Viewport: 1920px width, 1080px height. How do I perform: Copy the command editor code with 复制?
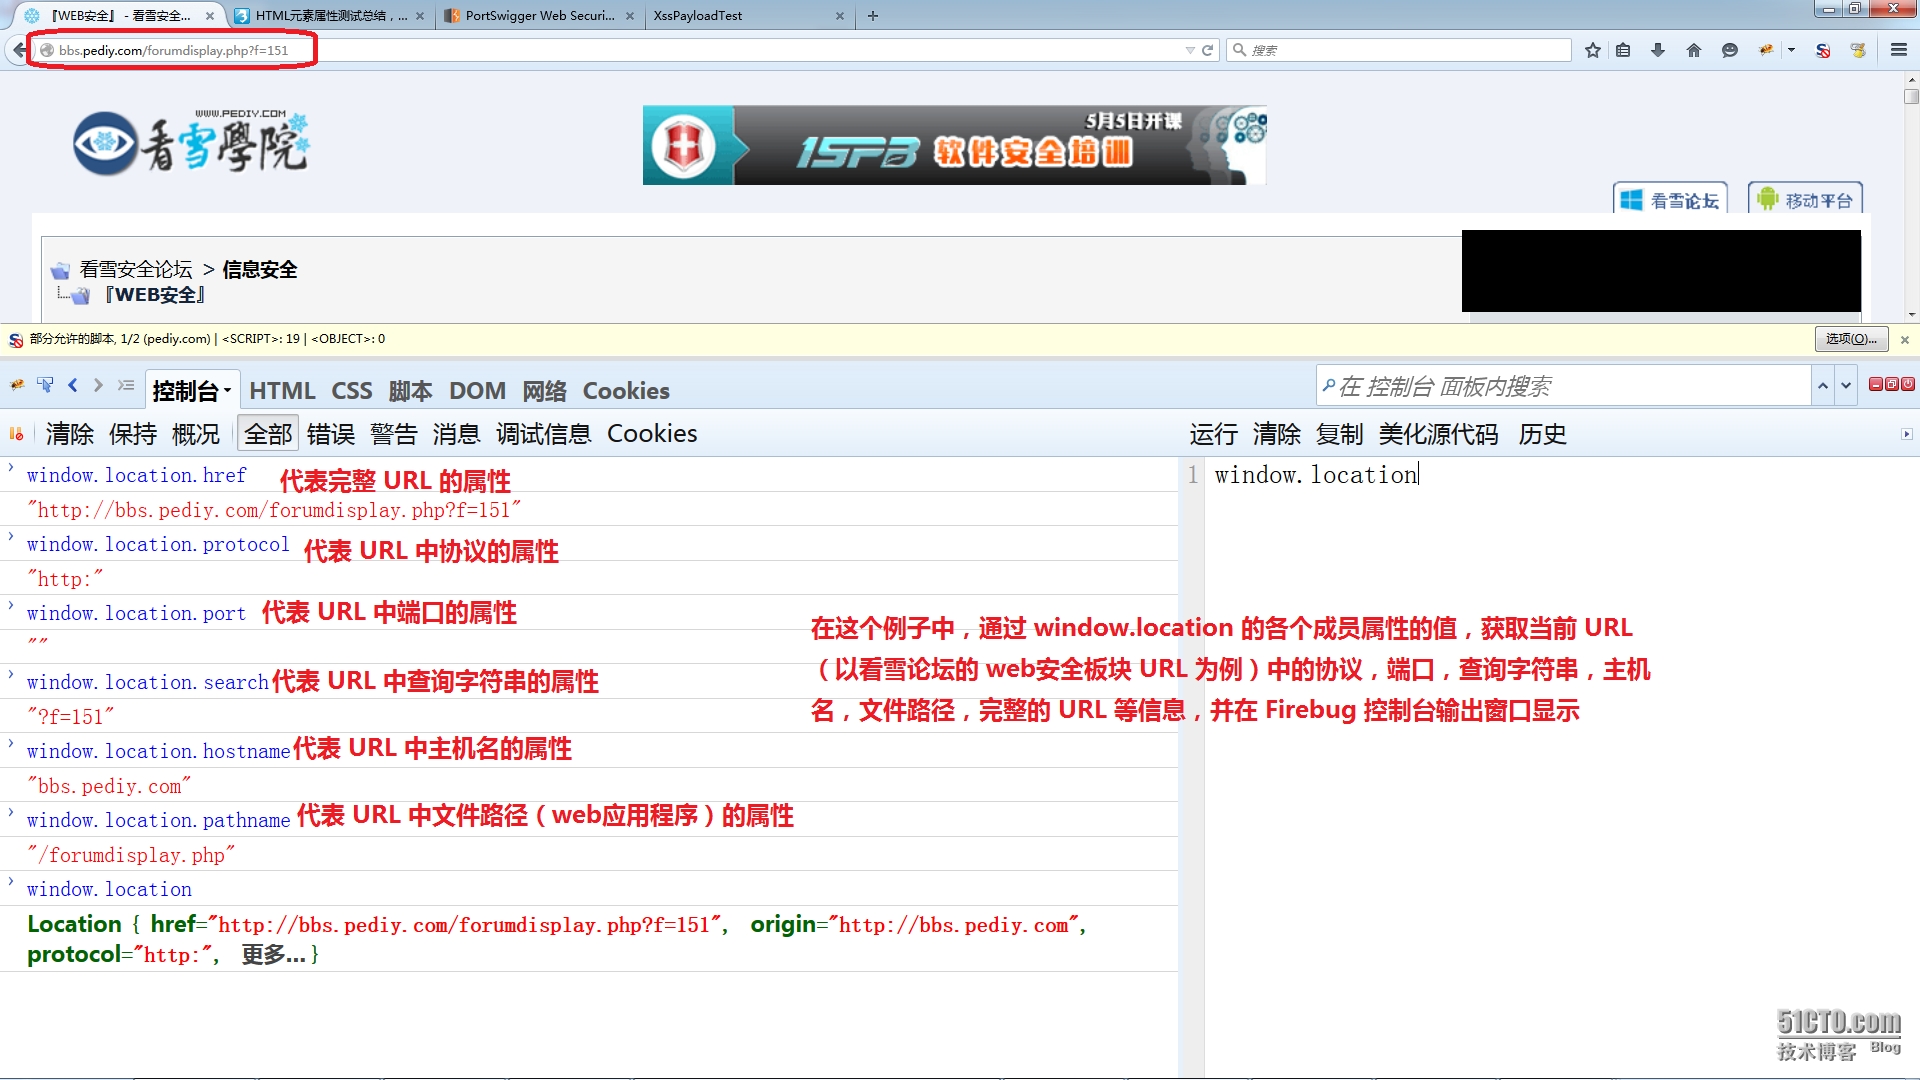click(1339, 434)
